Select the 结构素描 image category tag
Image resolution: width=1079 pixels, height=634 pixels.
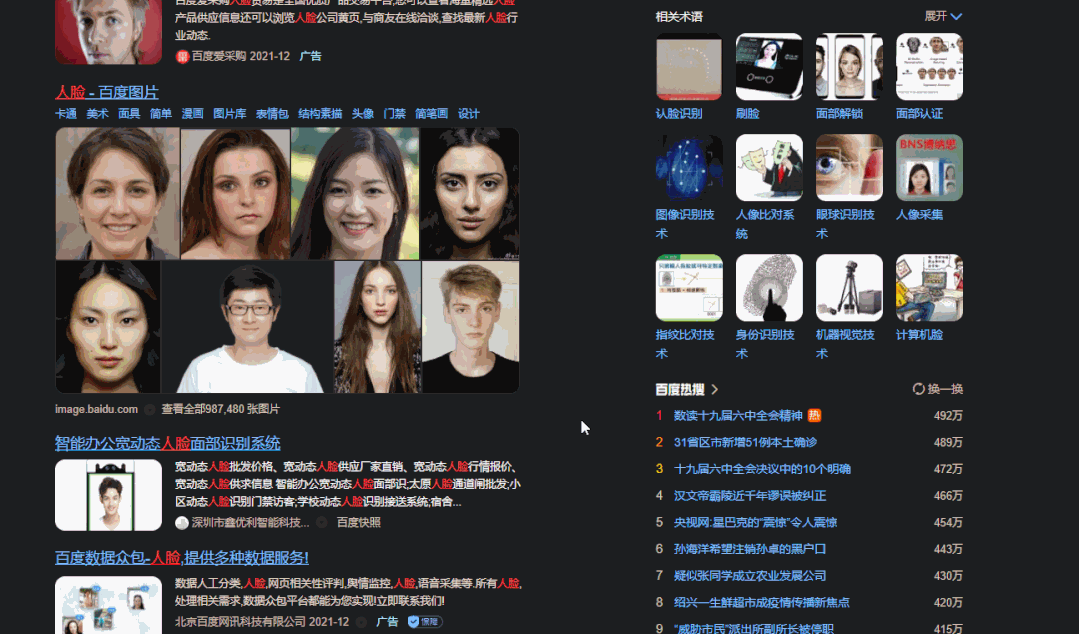coord(320,114)
